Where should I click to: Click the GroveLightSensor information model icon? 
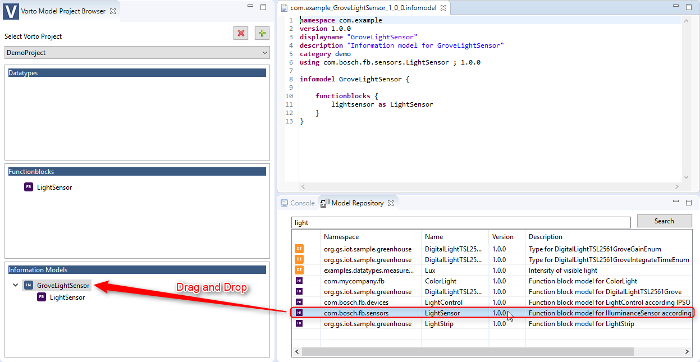[x=28, y=285]
